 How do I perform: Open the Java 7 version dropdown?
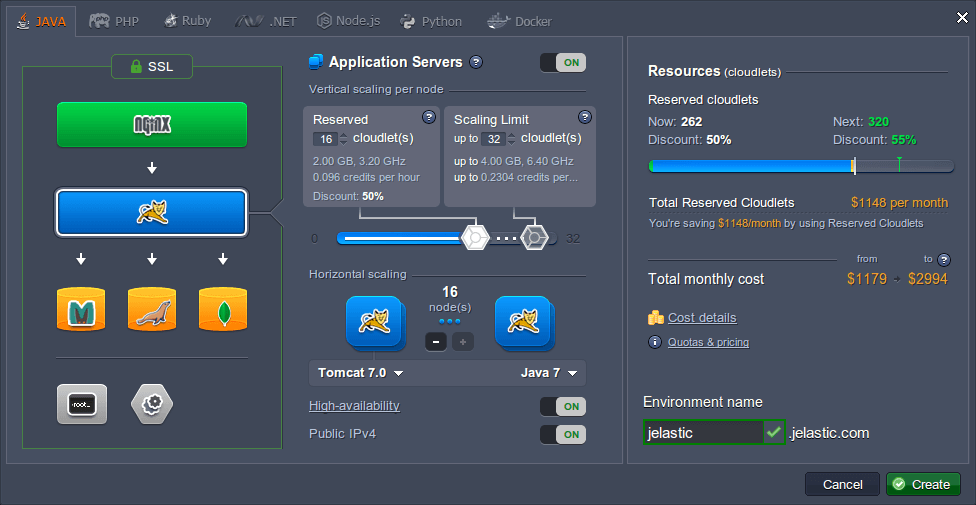(x=549, y=373)
